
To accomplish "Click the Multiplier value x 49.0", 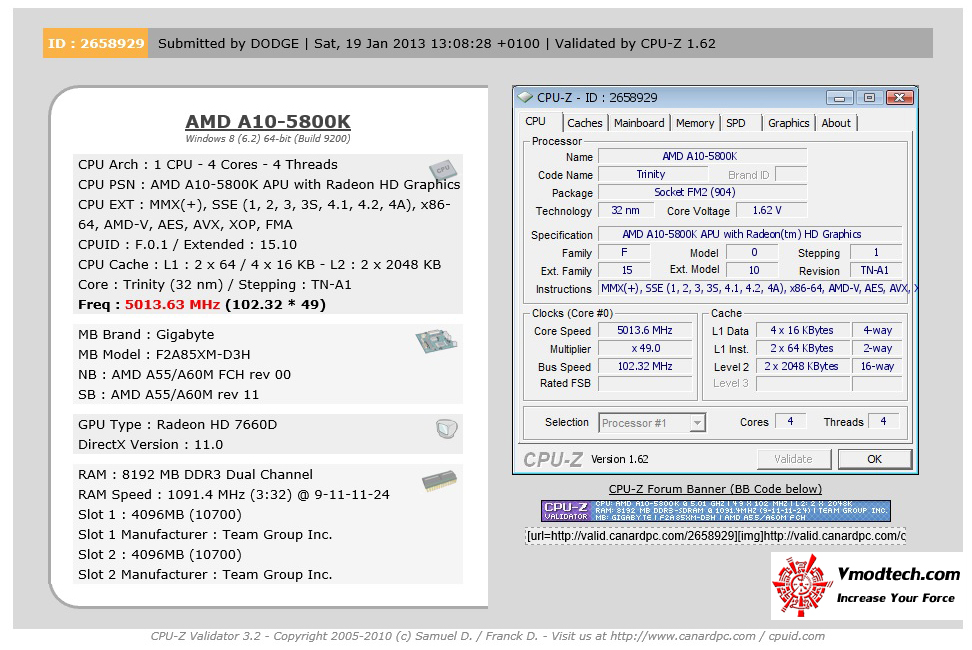I will (645, 349).
